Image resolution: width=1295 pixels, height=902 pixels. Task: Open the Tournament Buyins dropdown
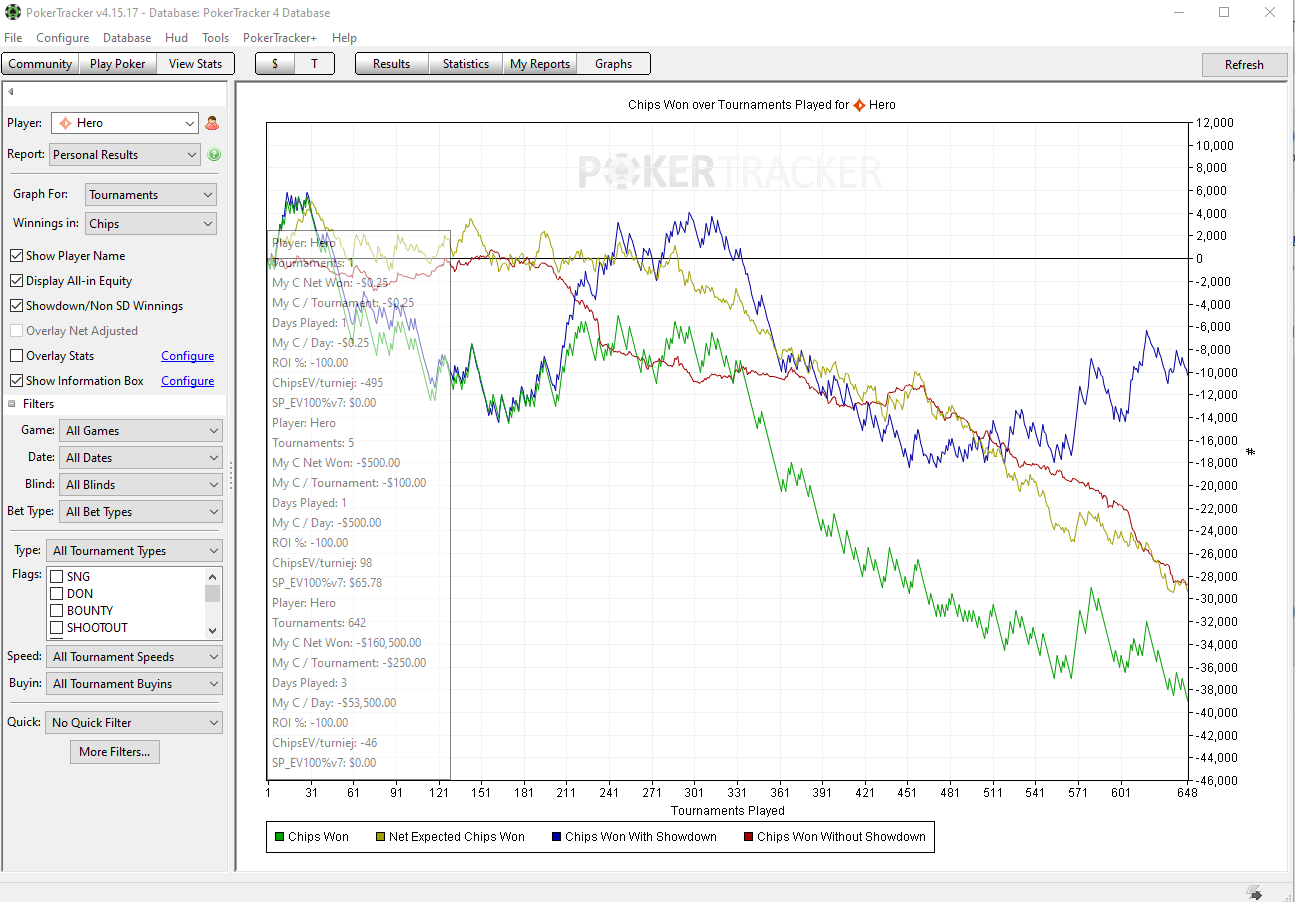tap(134, 684)
